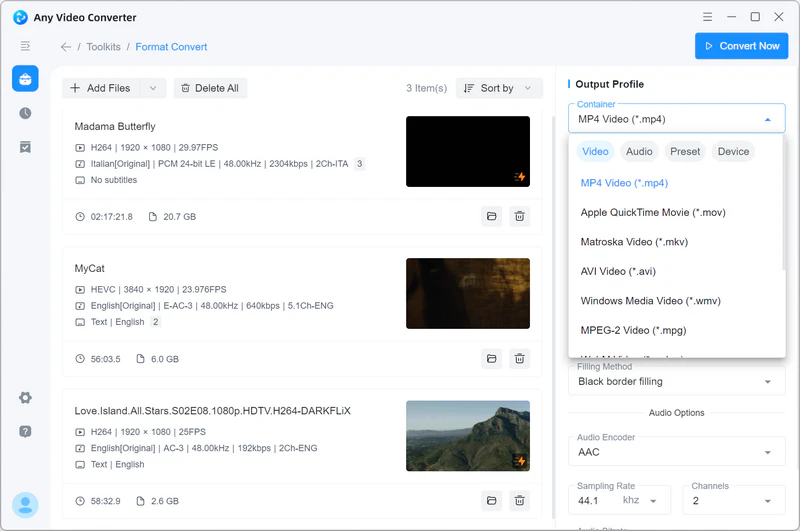The width and height of the screenshot is (800, 531).
Task: Click the Convert Now button
Action: coord(741,46)
